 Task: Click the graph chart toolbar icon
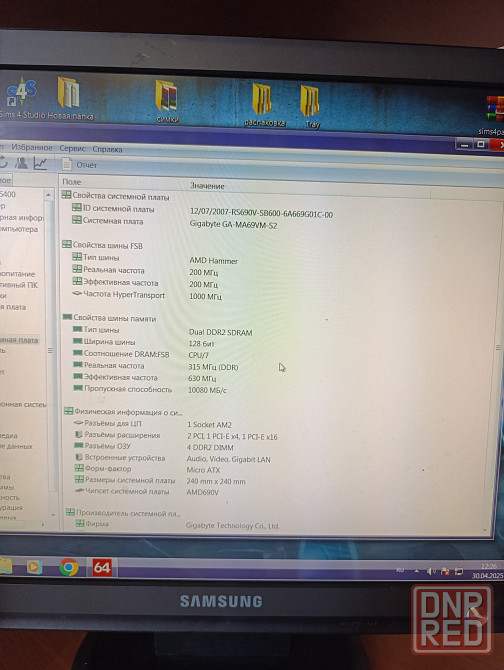click(x=41, y=163)
